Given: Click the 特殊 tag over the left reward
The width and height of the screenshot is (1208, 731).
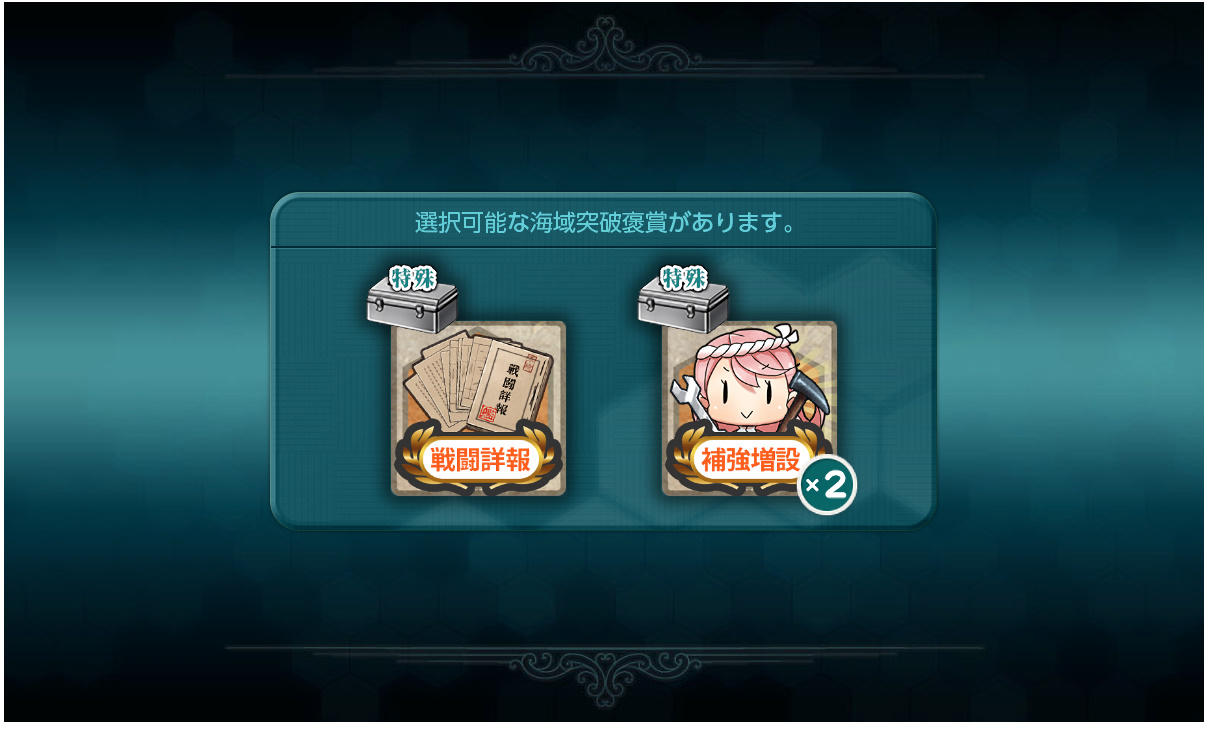Looking at the screenshot, I should coord(412,277).
